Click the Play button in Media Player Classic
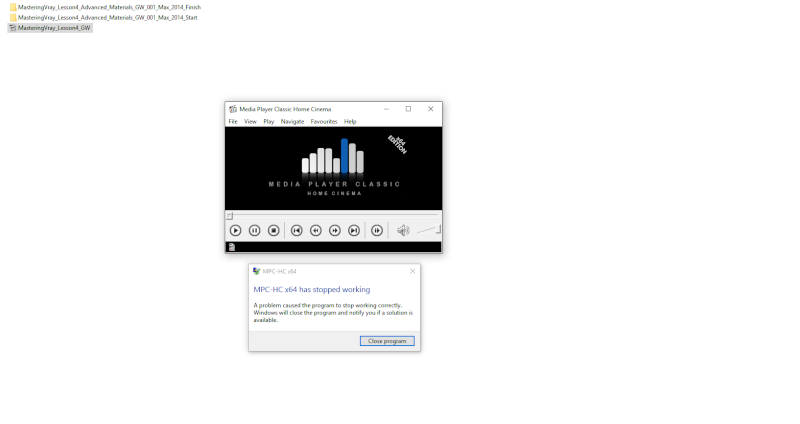Viewport: 800px width, 424px height. (235, 231)
